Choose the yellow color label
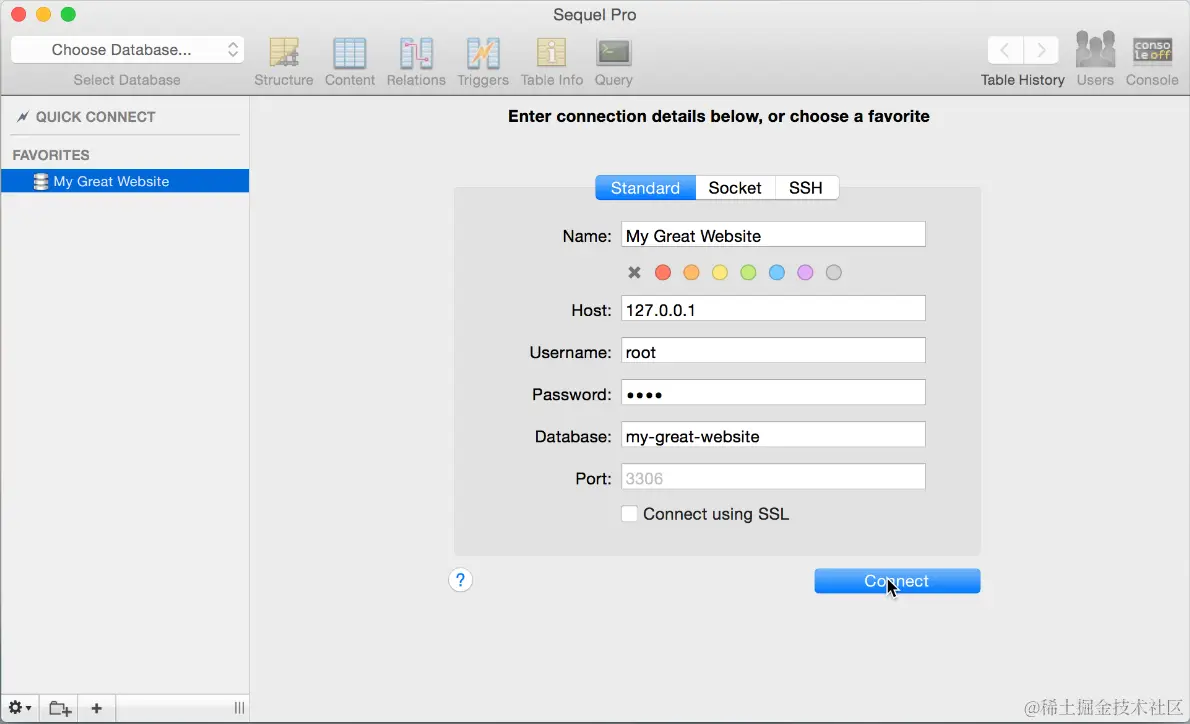 pyautogui.click(x=719, y=272)
